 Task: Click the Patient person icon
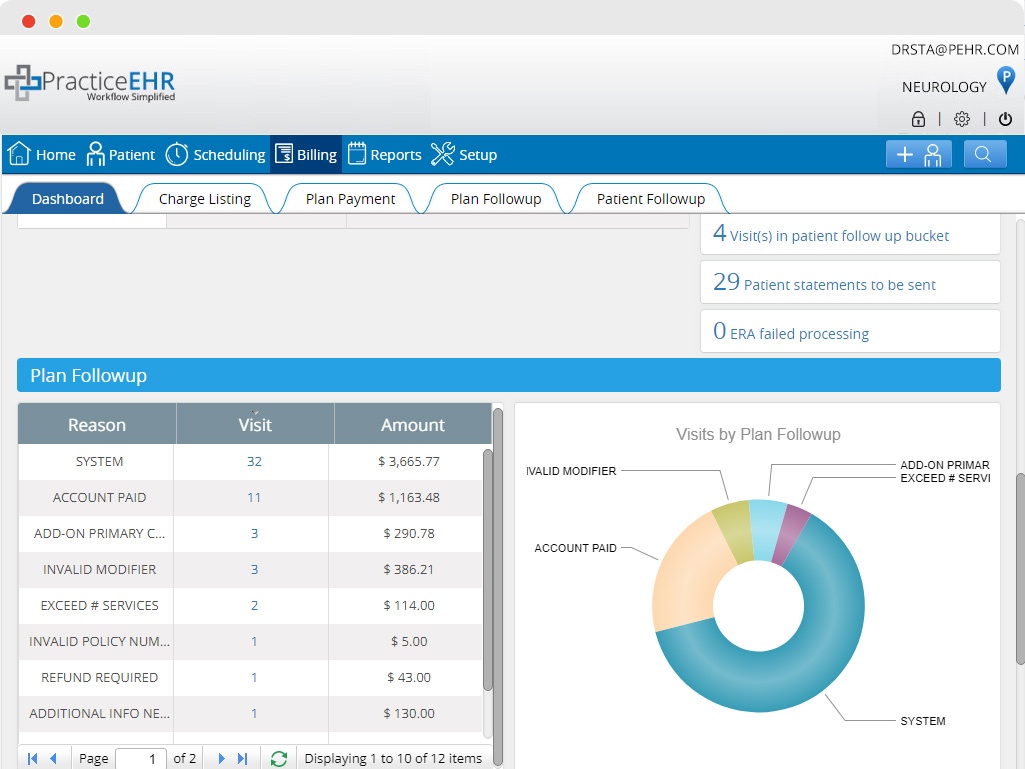tap(95, 154)
